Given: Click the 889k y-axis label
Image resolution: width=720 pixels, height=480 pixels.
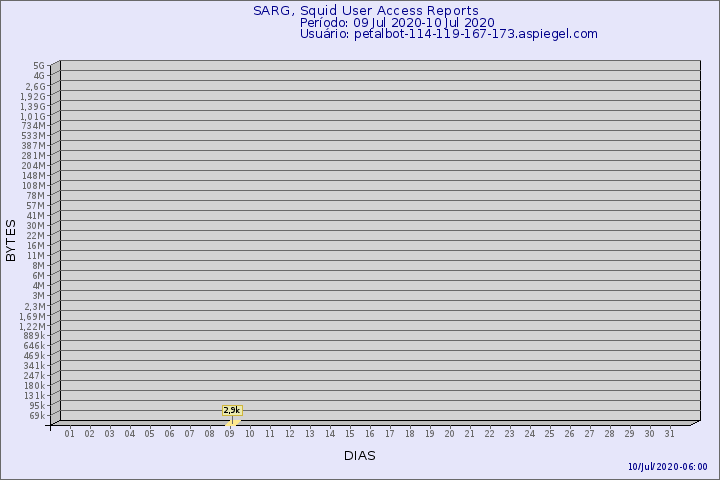Looking at the screenshot, I should pyautogui.click(x=34, y=335).
